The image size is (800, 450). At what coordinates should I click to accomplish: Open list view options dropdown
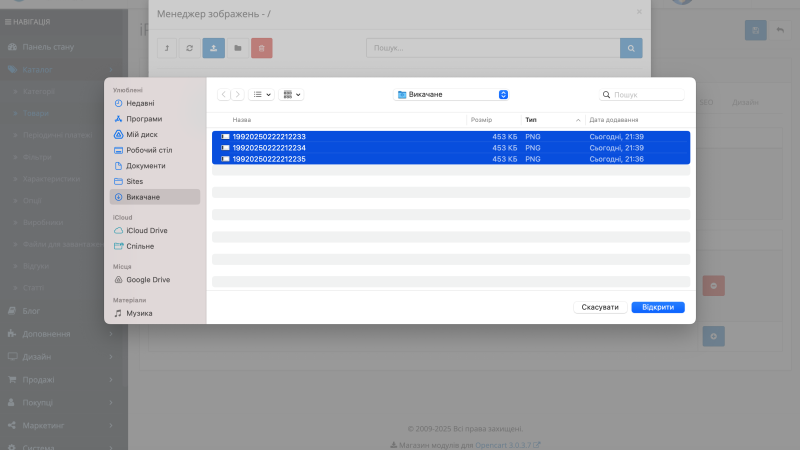pos(261,94)
